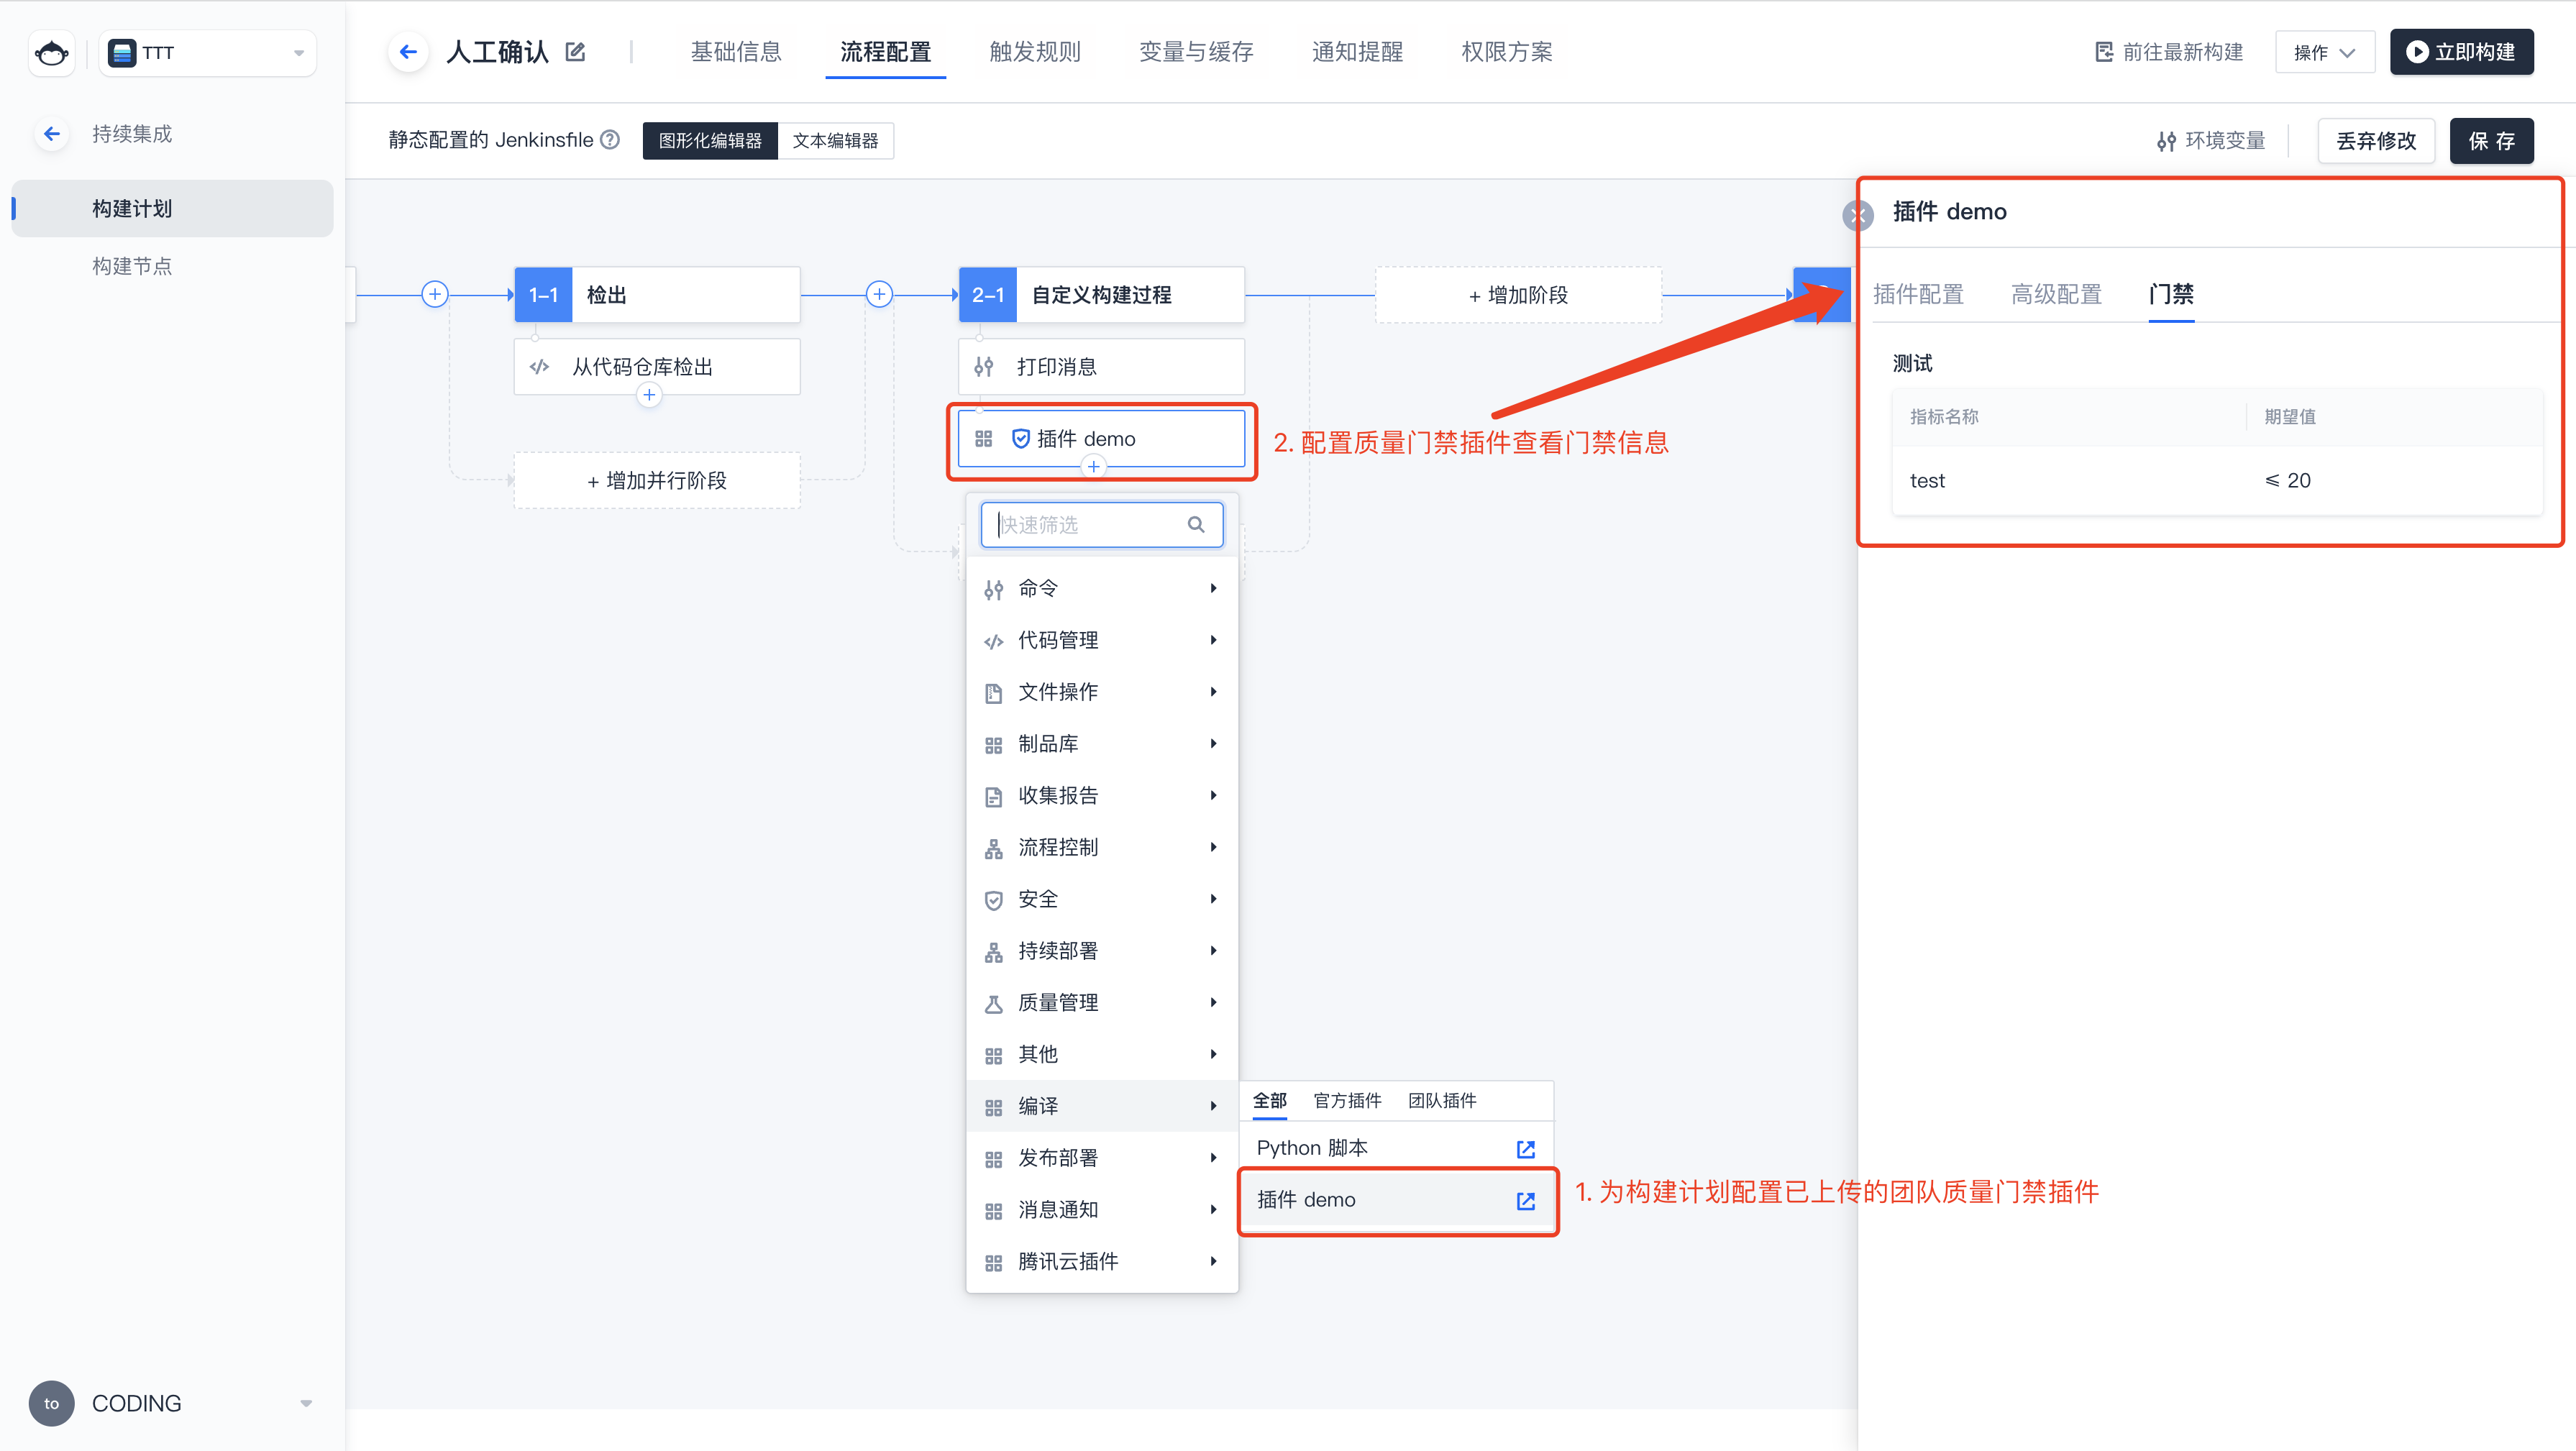Click search magnifier icon in filter box
The image size is (2576, 1451).
point(1195,525)
